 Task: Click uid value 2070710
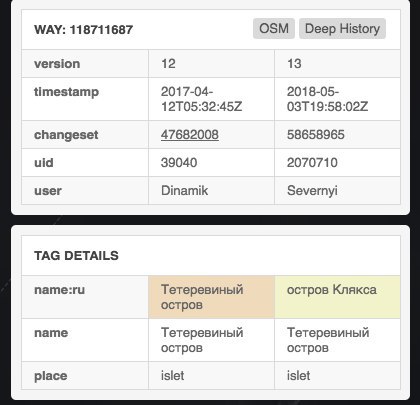312,163
